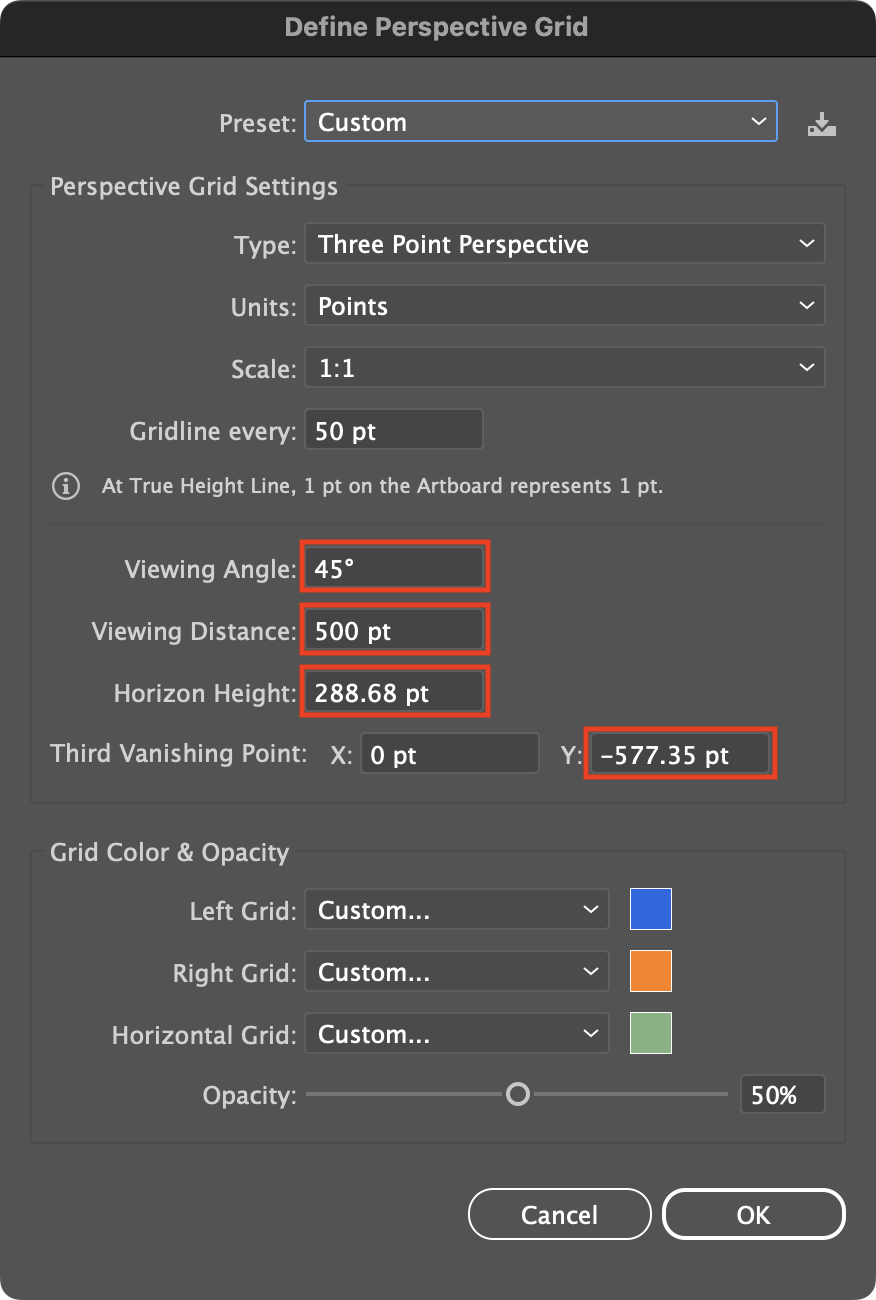
Task: Open the Scale dropdown
Action: 564,367
